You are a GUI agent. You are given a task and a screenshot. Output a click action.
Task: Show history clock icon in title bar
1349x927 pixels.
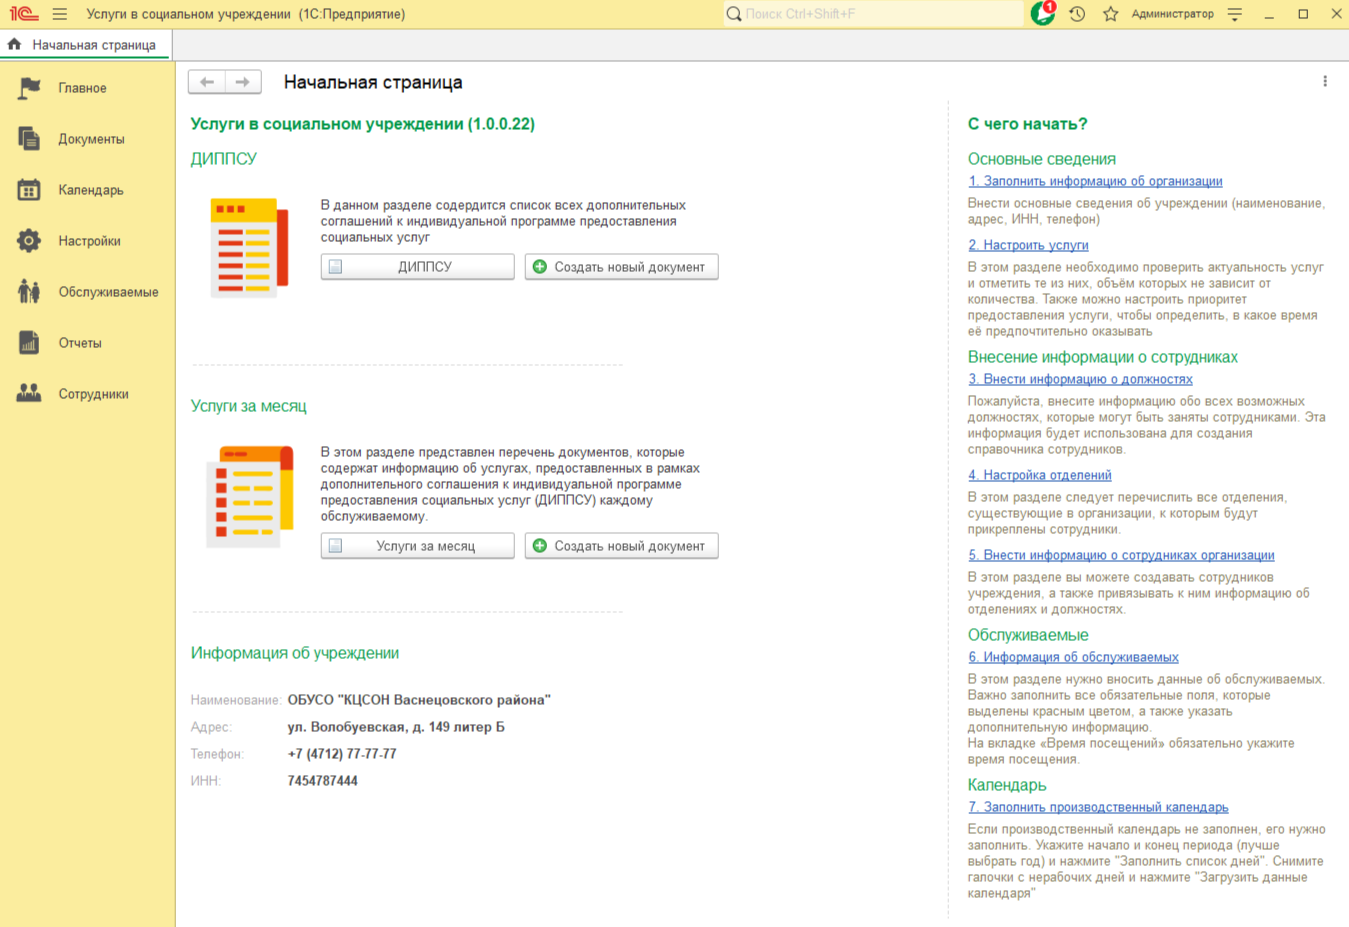(x=1077, y=14)
